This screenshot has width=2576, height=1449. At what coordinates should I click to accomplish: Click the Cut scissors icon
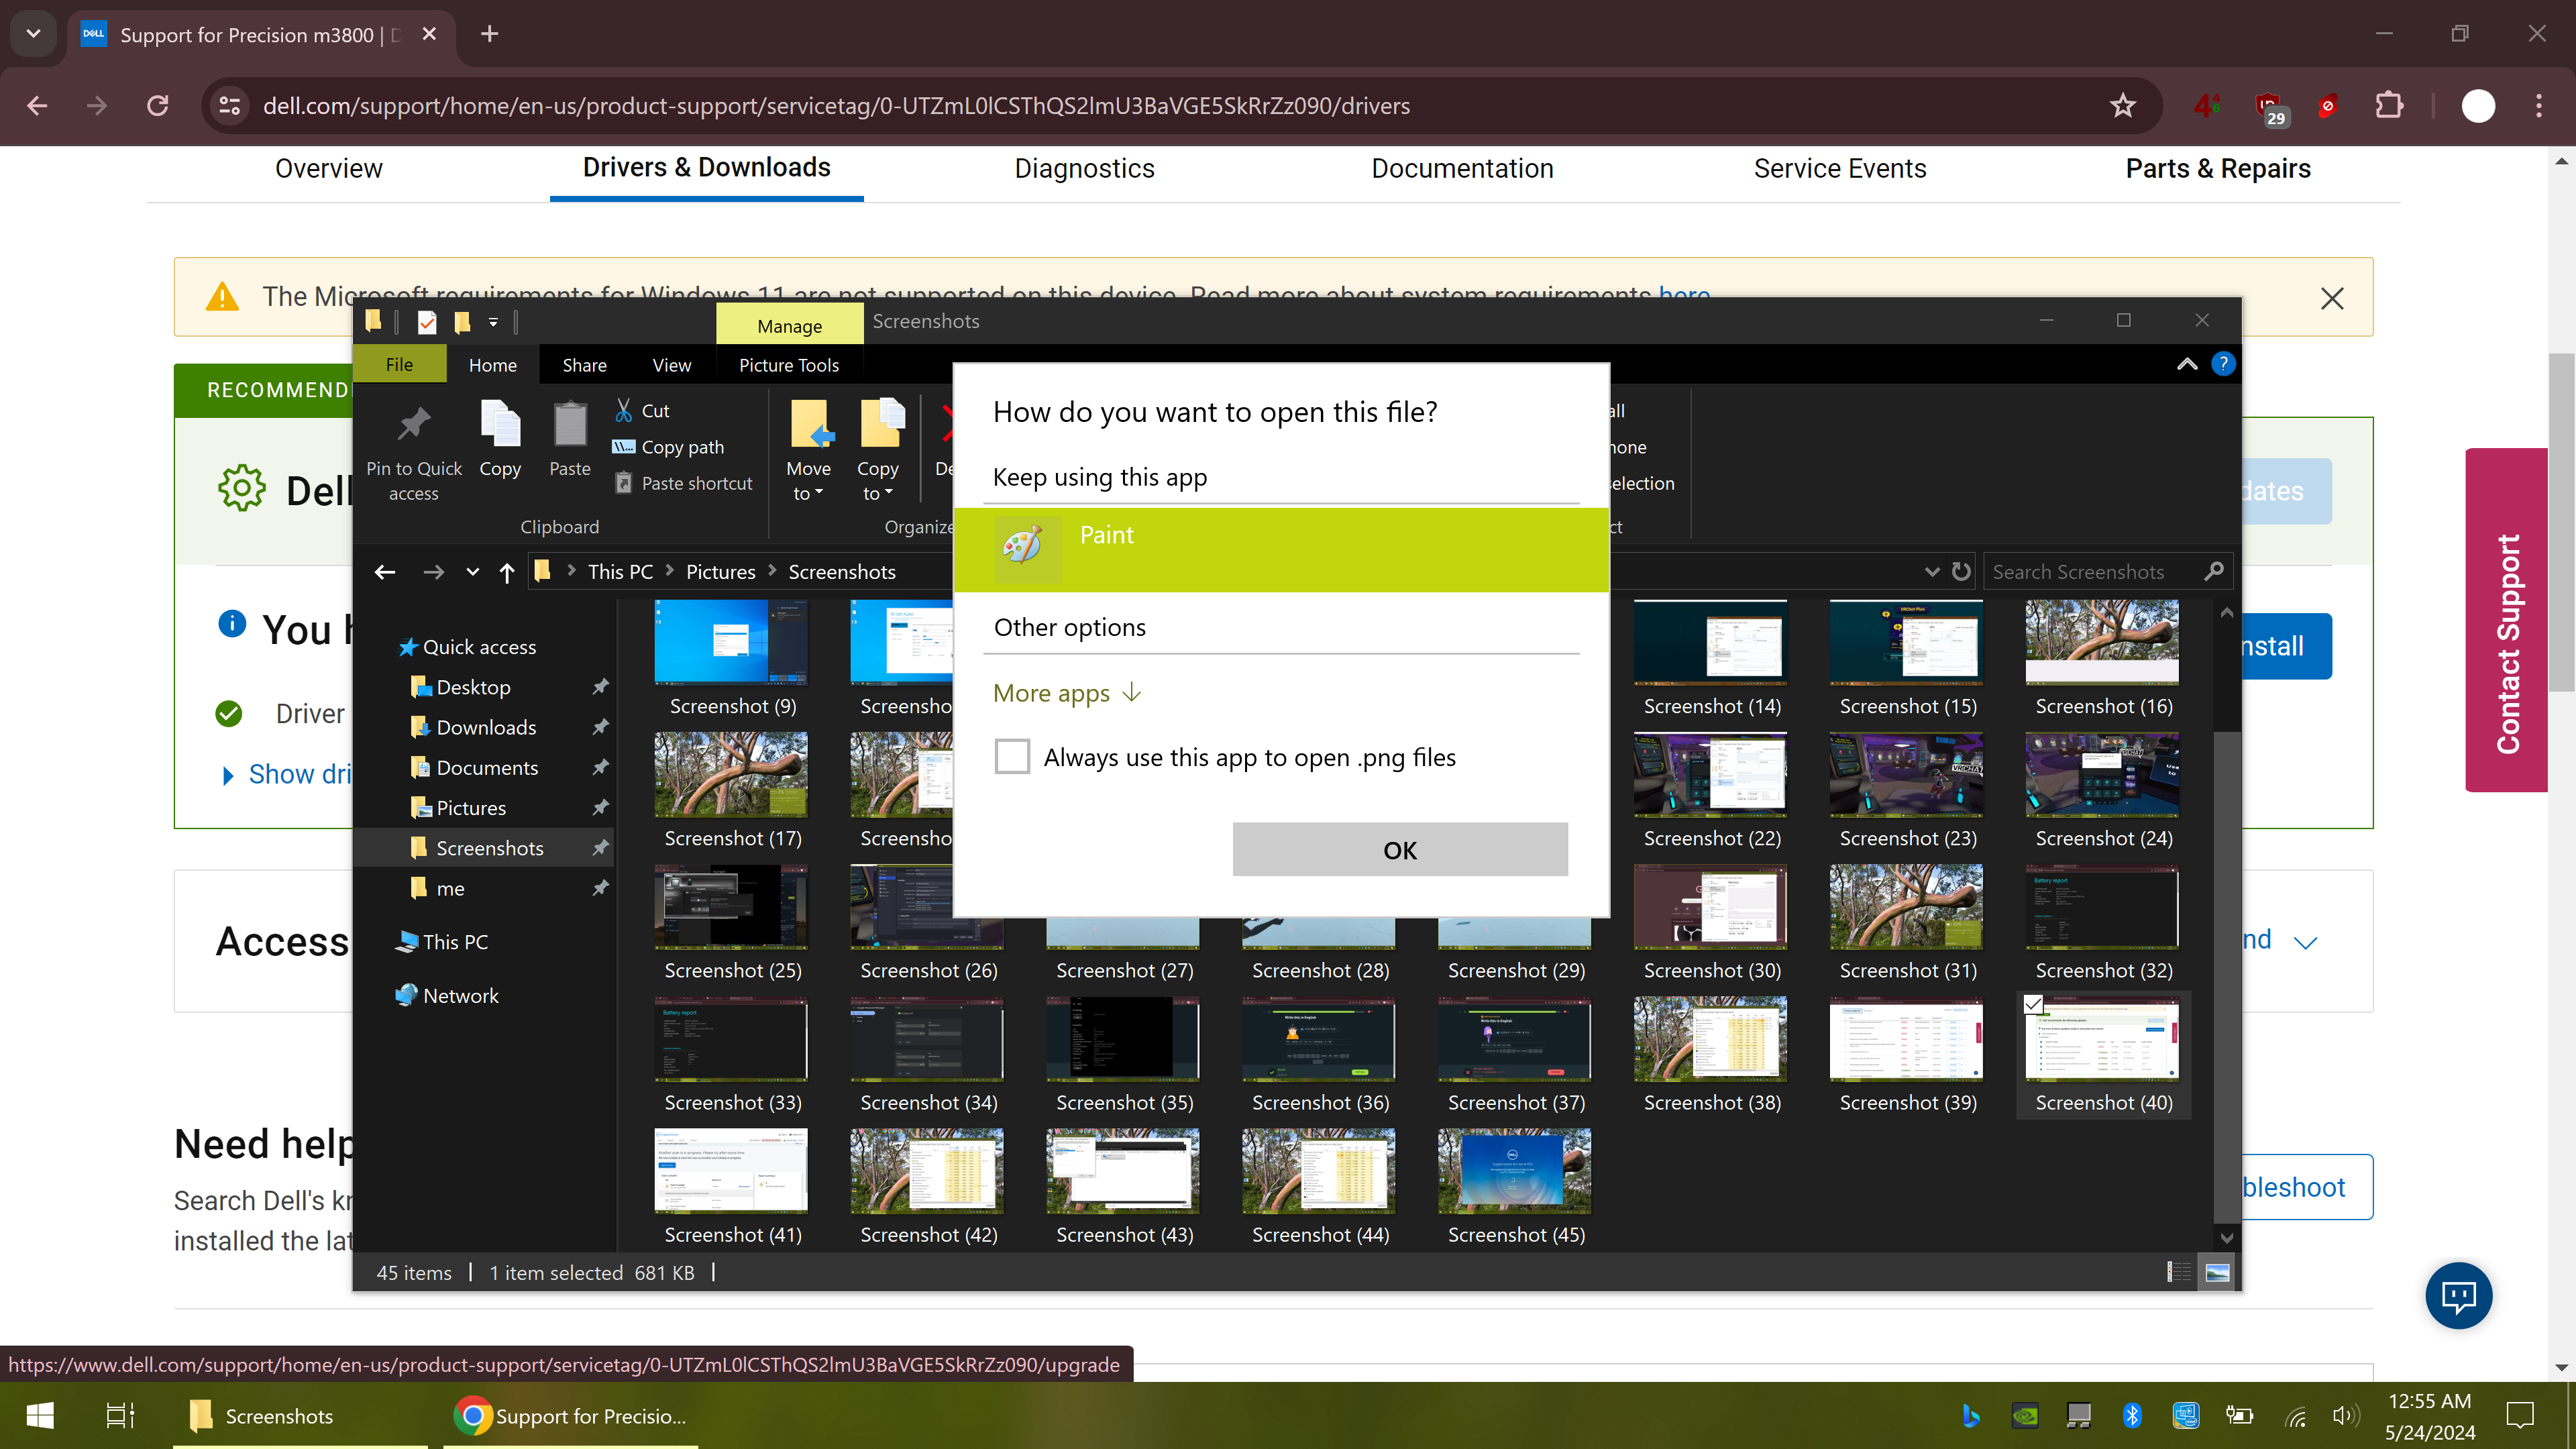[624, 410]
